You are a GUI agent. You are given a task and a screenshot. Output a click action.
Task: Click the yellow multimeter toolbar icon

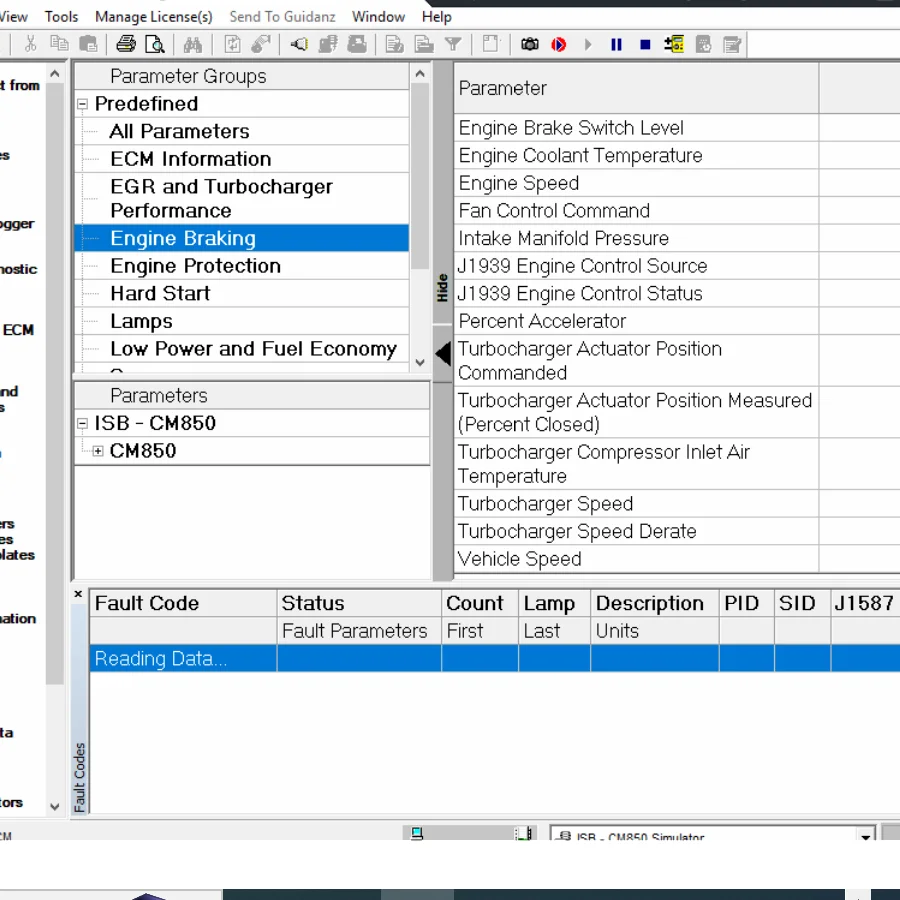tap(674, 44)
